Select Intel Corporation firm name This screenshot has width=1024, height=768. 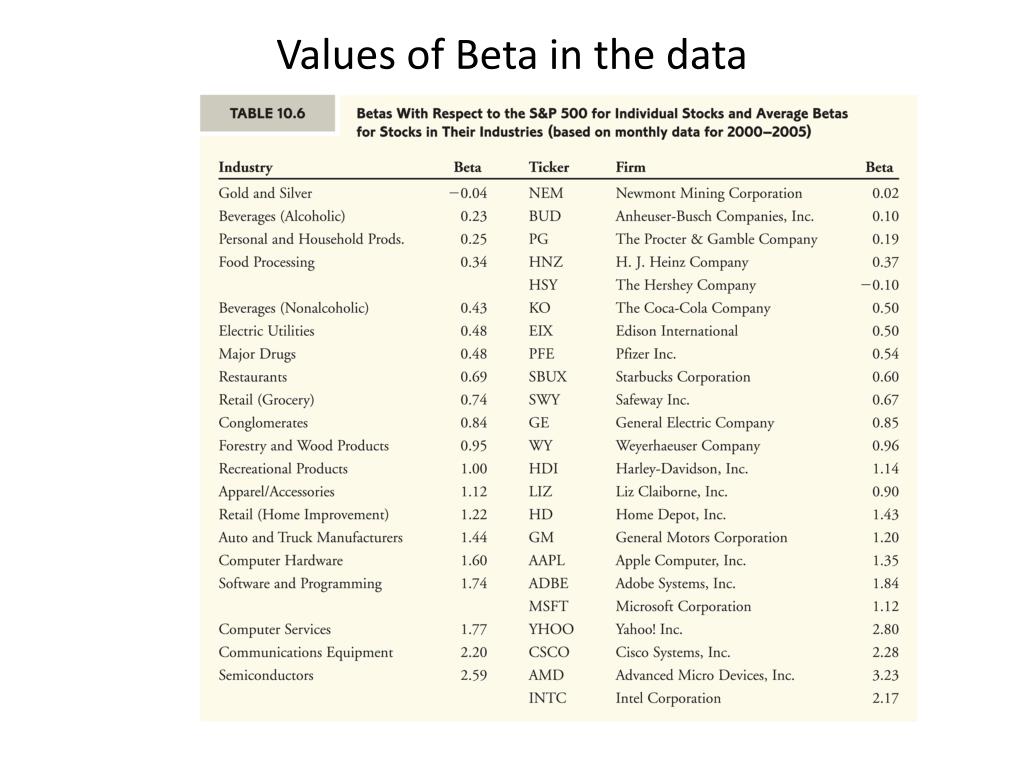pyautogui.click(x=667, y=698)
